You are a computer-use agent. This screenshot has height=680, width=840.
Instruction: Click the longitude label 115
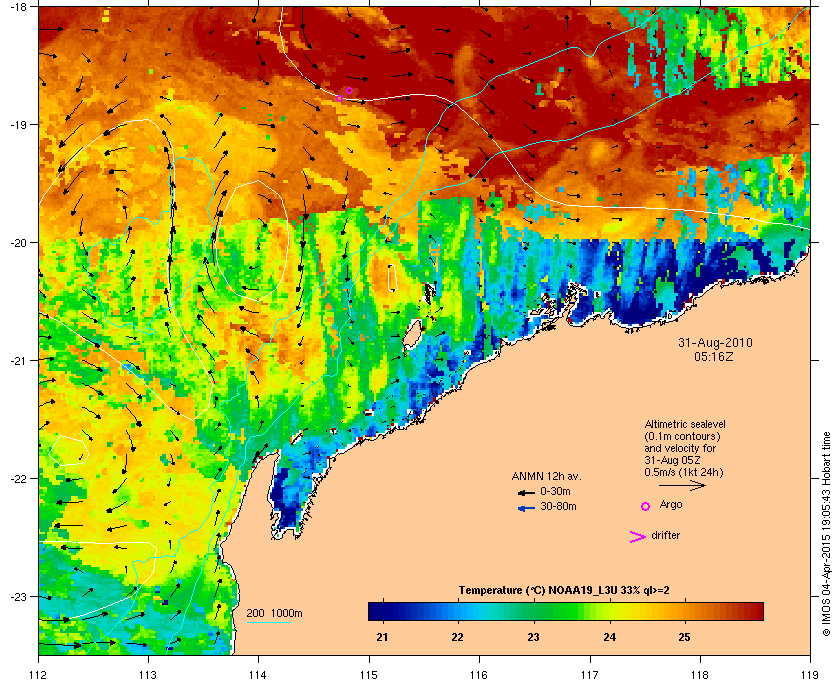(369, 674)
